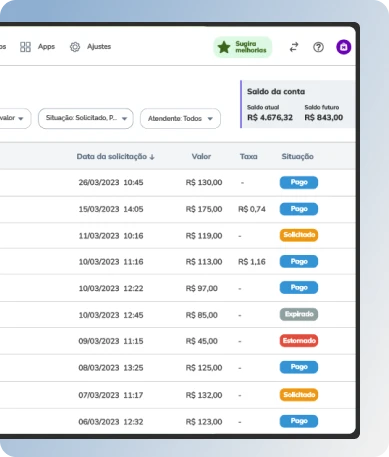Click the green star icon
The height and width of the screenshot is (457, 389).
click(224, 47)
